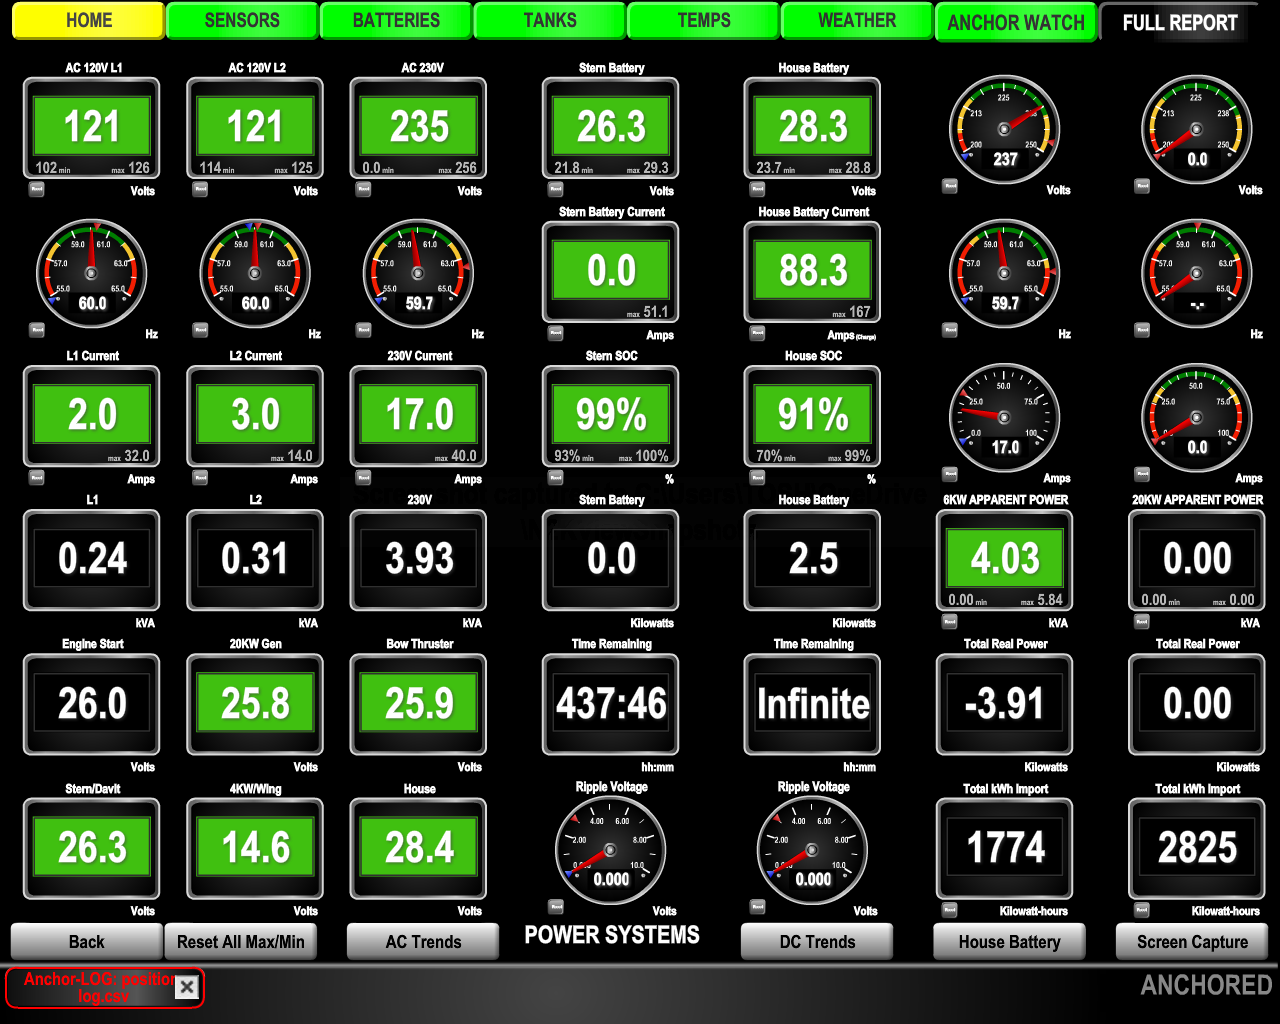Screen dimensions: 1280x1024
Task: Reset the 20KW 0.0 volts dial gauge
Action: click(1142, 185)
